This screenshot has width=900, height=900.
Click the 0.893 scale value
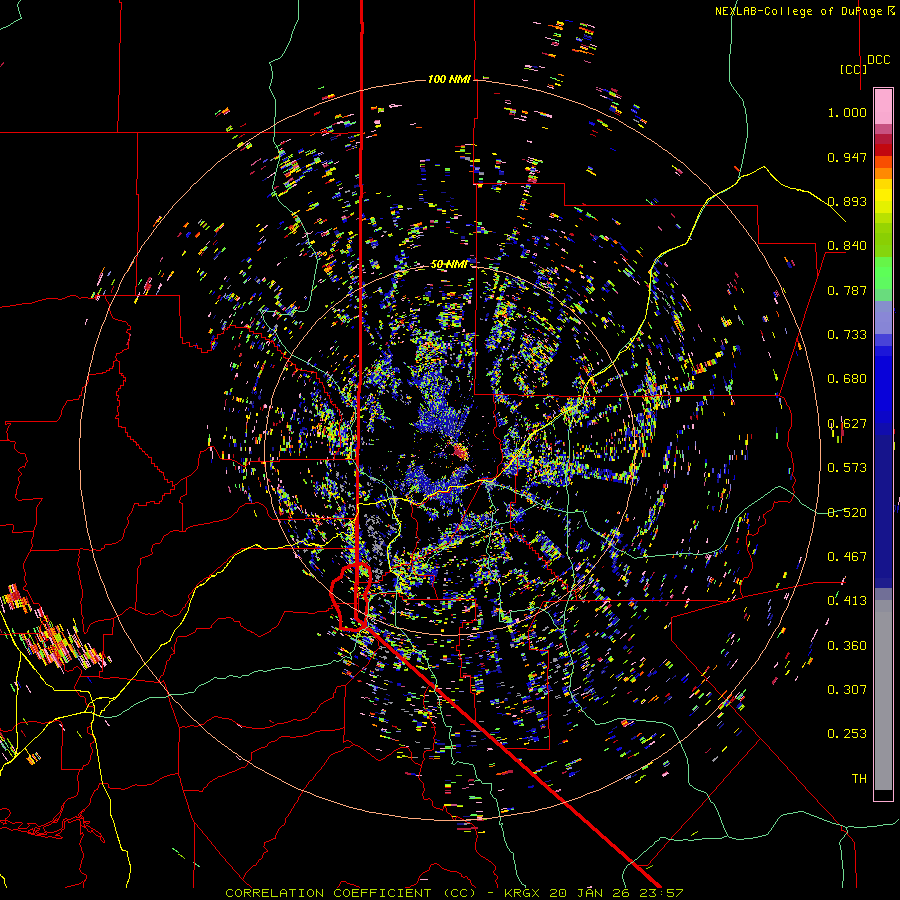(847, 201)
